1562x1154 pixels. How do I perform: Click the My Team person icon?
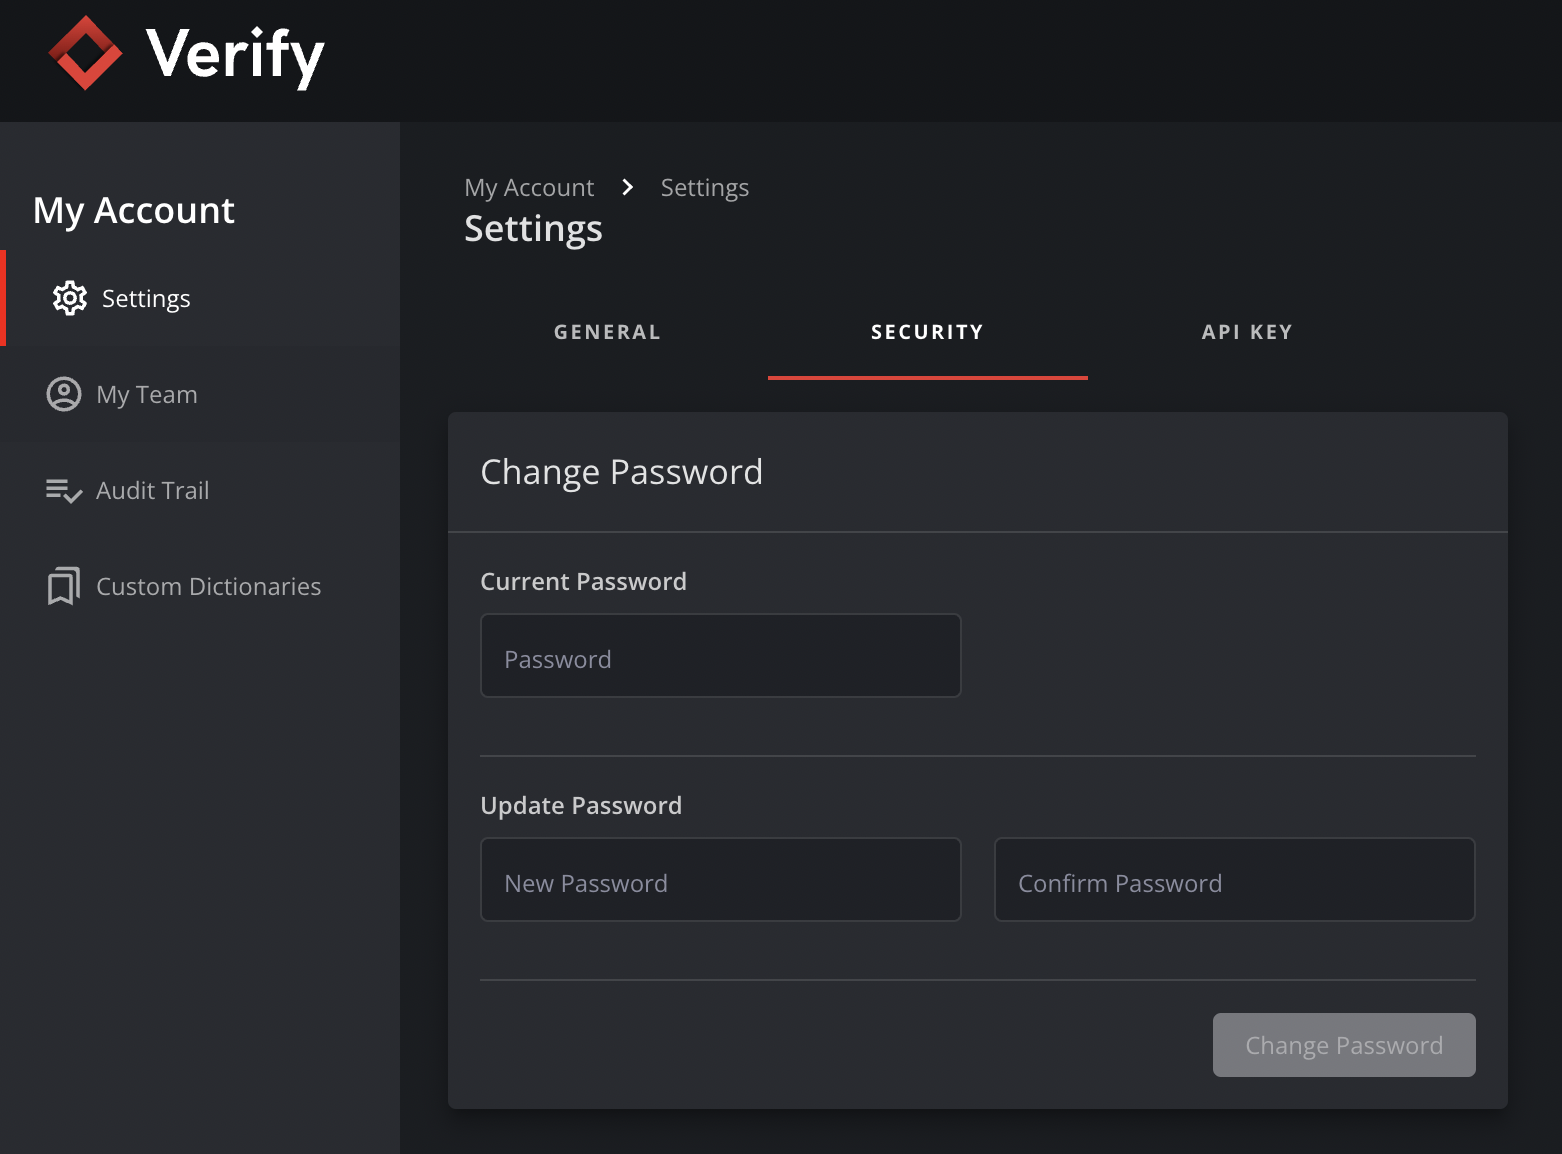coord(64,394)
